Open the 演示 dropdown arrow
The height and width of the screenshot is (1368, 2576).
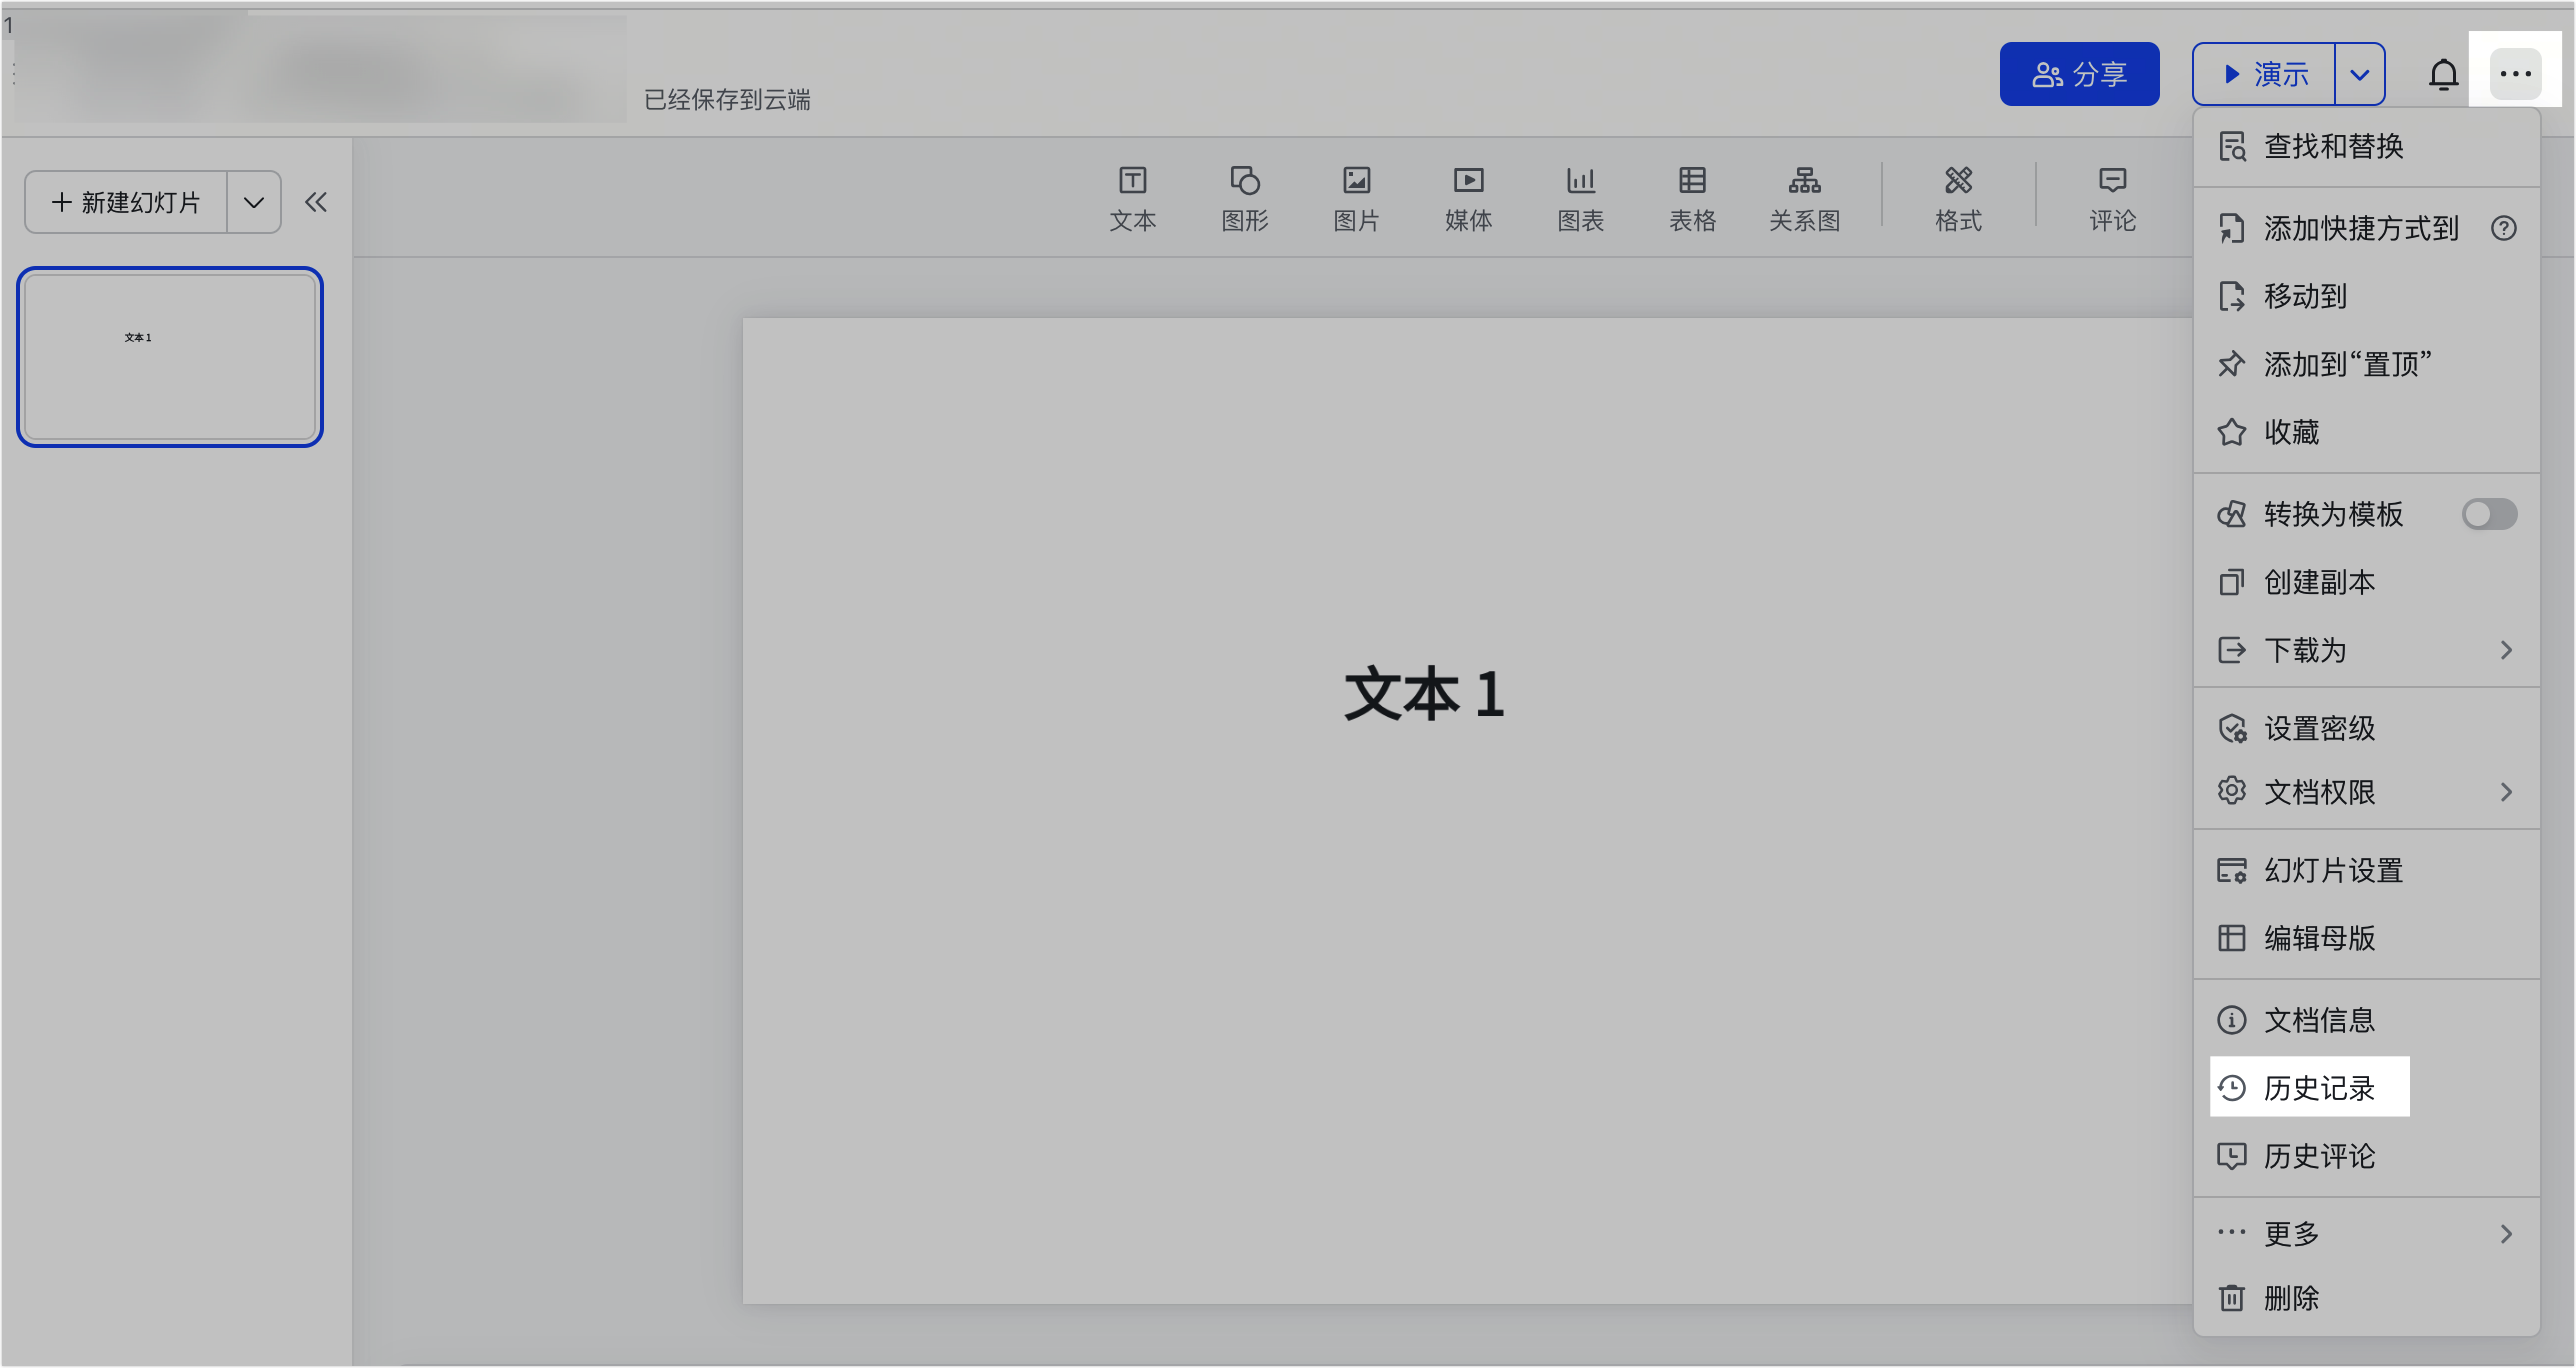pyautogui.click(x=2361, y=73)
